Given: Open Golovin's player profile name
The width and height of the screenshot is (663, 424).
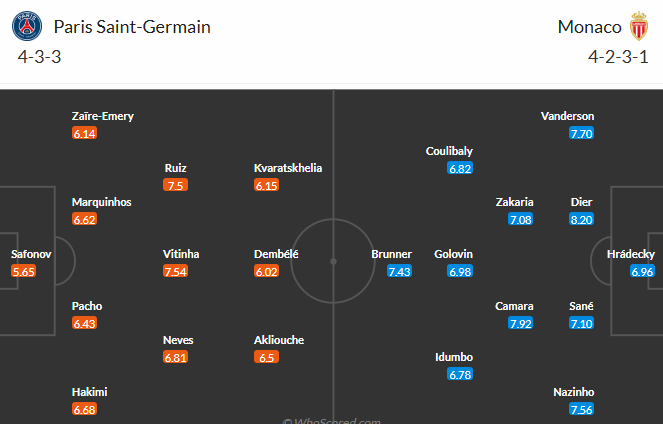Looking at the screenshot, I should [x=453, y=254].
